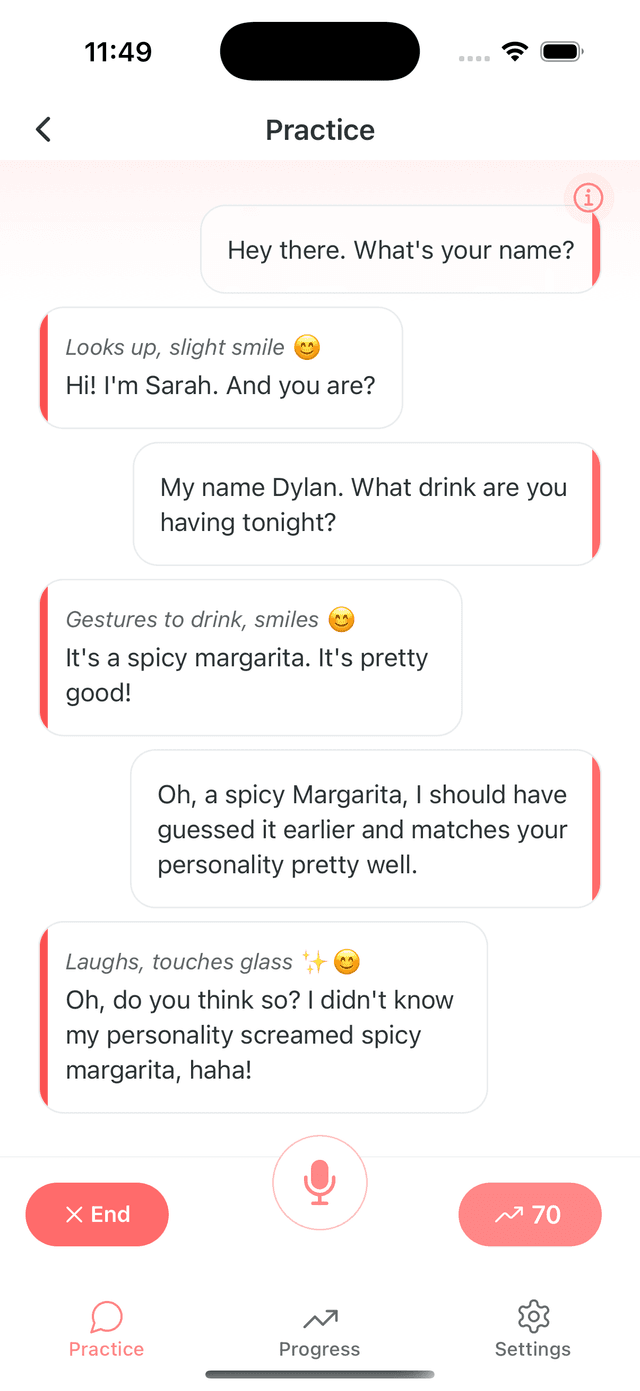
Task: Open the info icon button
Action: [x=588, y=198]
